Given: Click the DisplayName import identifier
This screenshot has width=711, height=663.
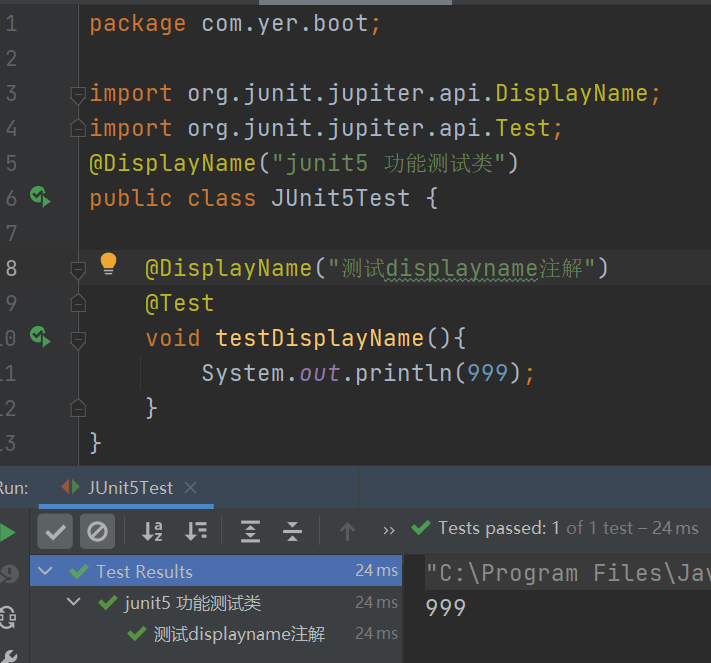Looking at the screenshot, I should click(571, 94).
